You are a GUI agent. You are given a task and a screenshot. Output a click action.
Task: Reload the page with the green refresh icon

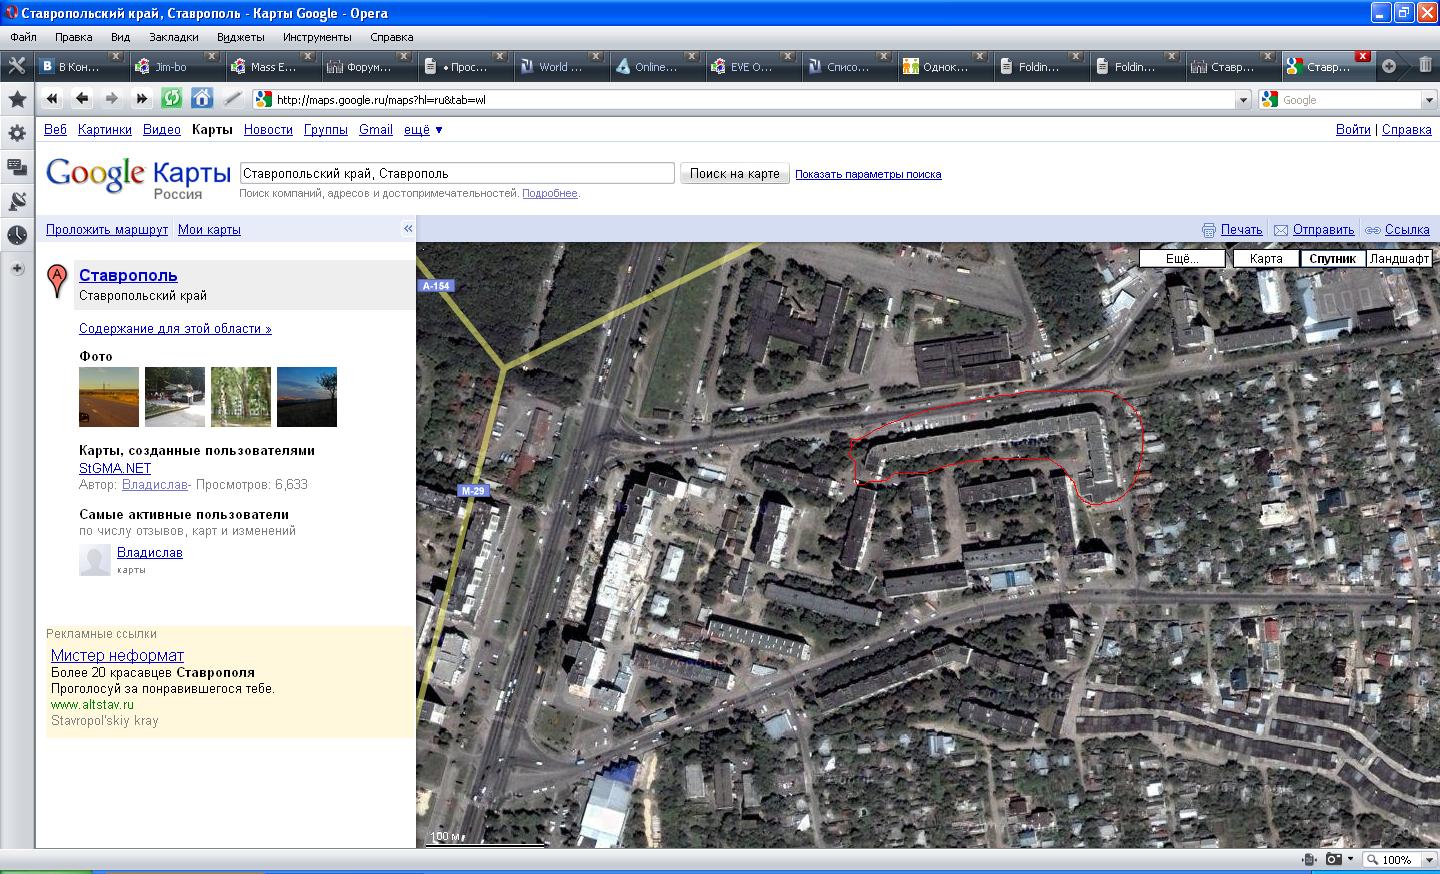pyautogui.click(x=172, y=98)
